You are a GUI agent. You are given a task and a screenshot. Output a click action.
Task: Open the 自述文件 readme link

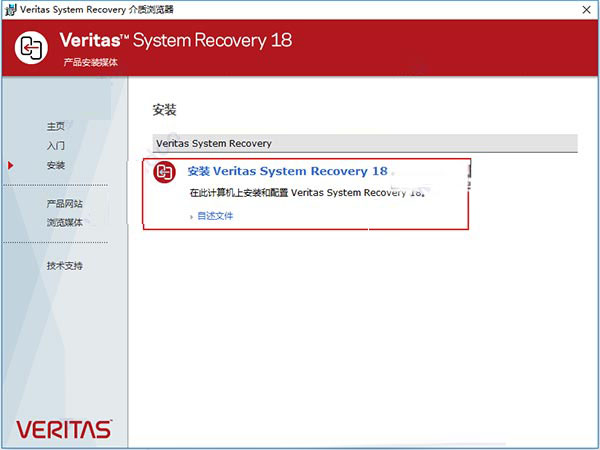click(x=215, y=216)
